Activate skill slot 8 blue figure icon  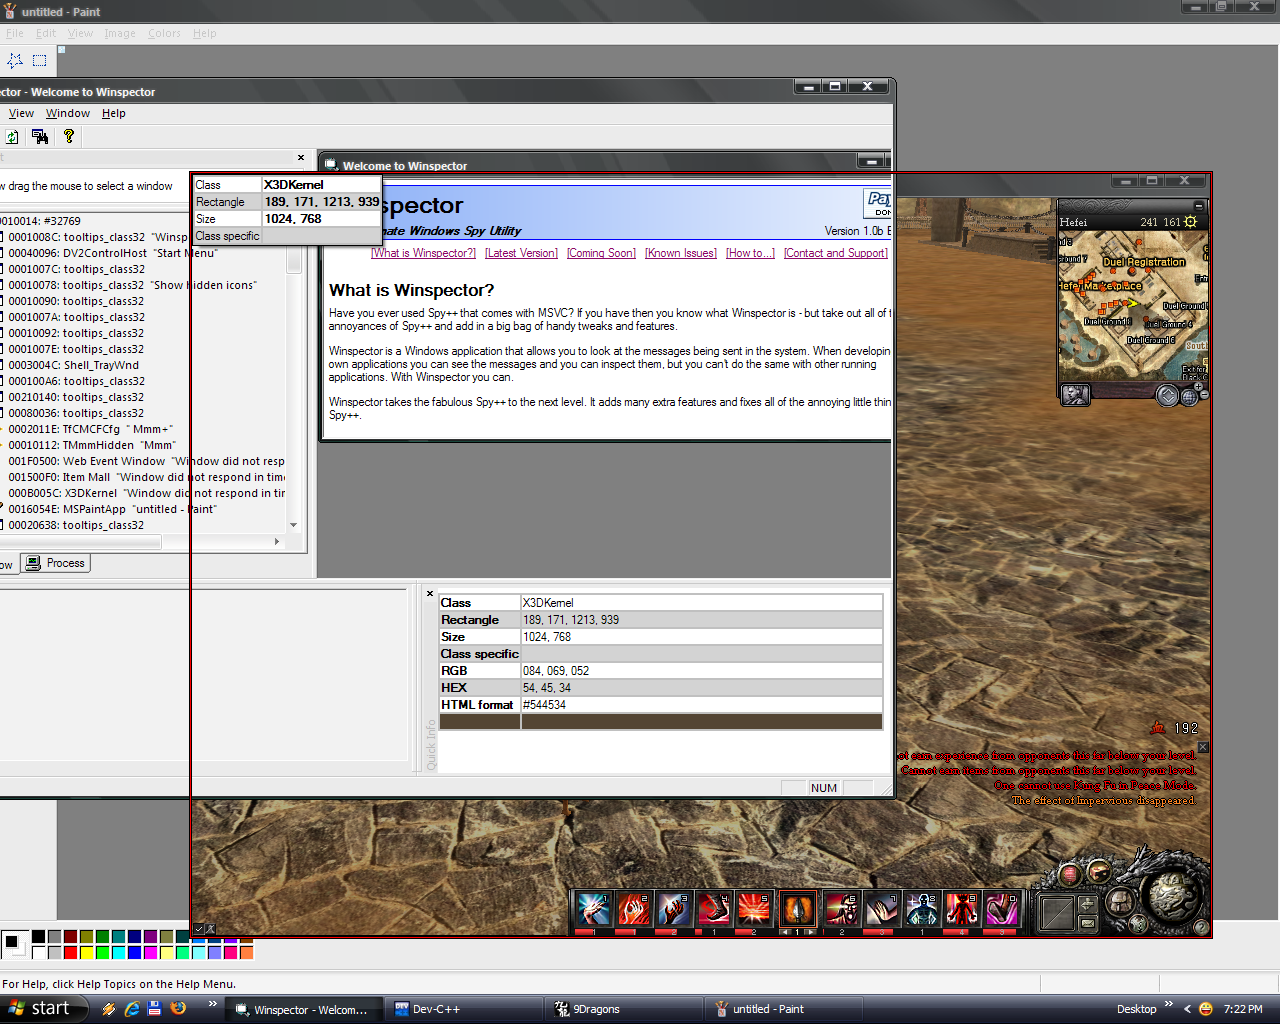[x=921, y=909]
